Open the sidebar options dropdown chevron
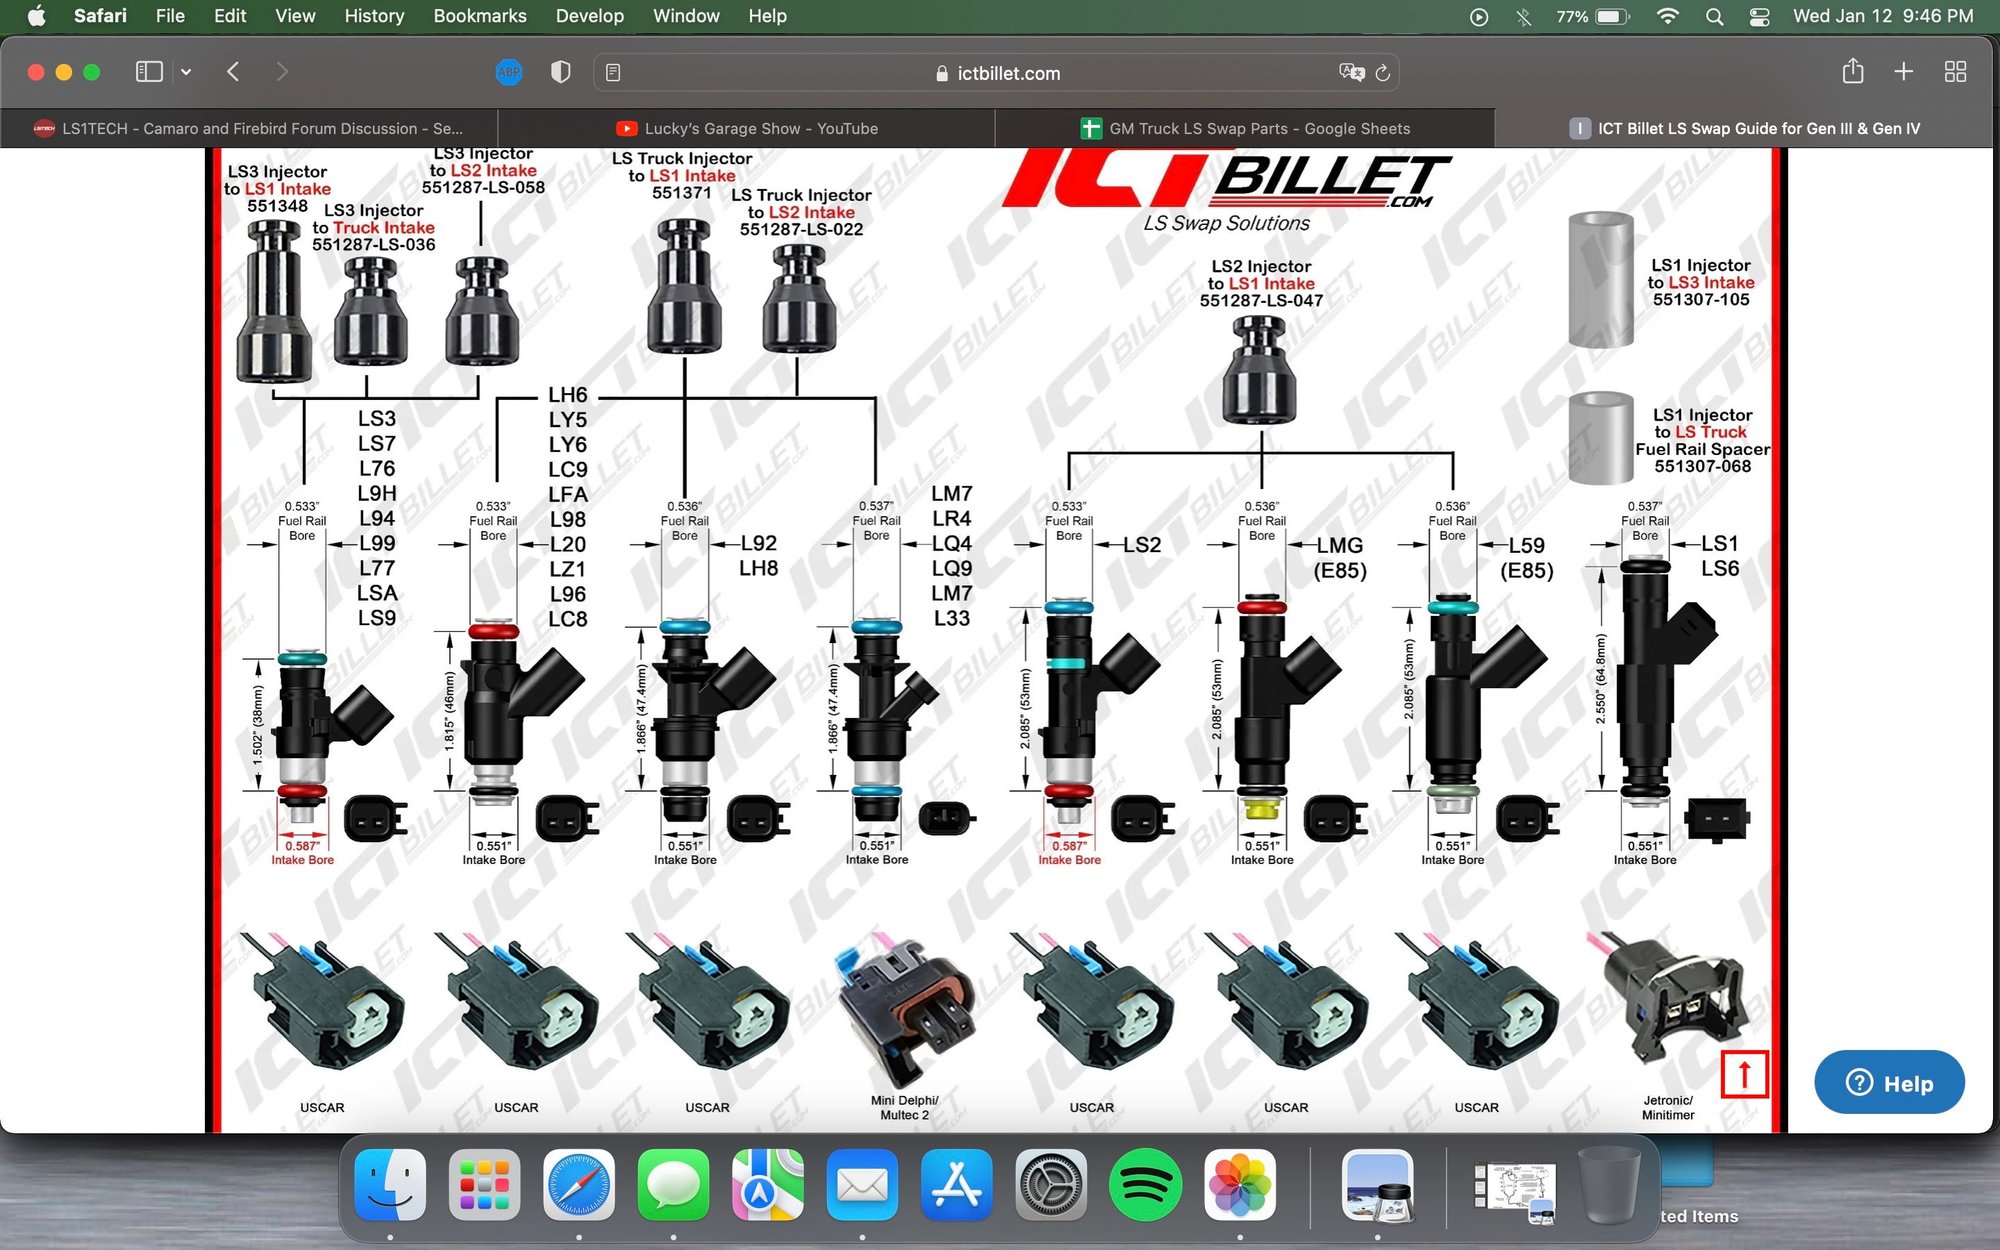 [x=186, y=72]
